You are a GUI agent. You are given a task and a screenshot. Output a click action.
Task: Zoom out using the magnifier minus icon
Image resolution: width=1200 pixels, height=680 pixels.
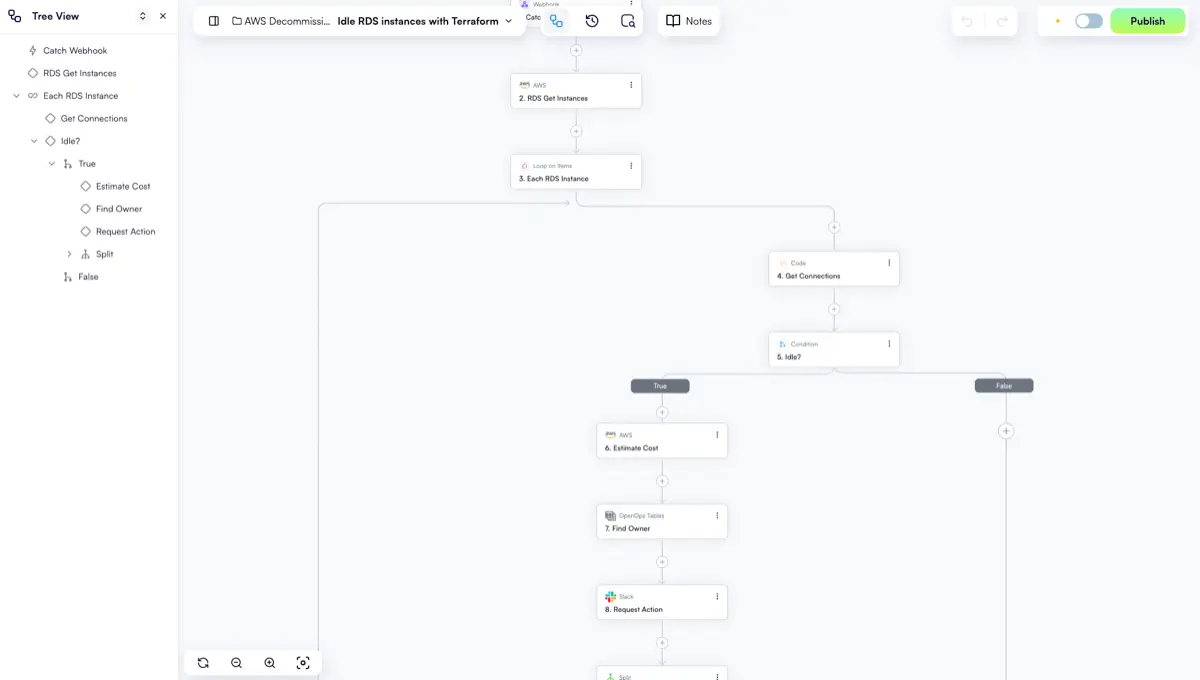tap(236, 662)
